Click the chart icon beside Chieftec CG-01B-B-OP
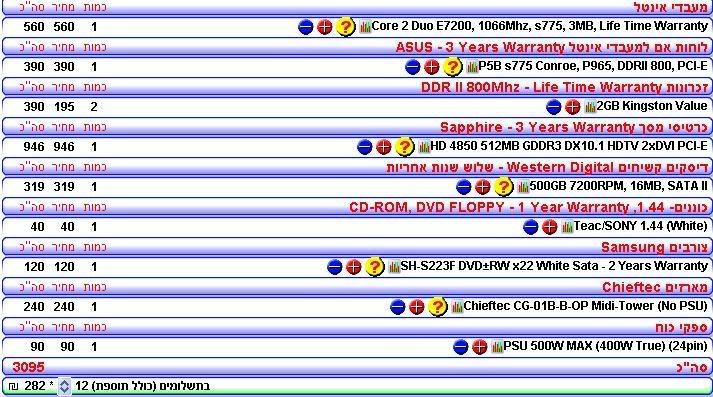This screenshot has height=397, width=713. click(x=457, y=307)
